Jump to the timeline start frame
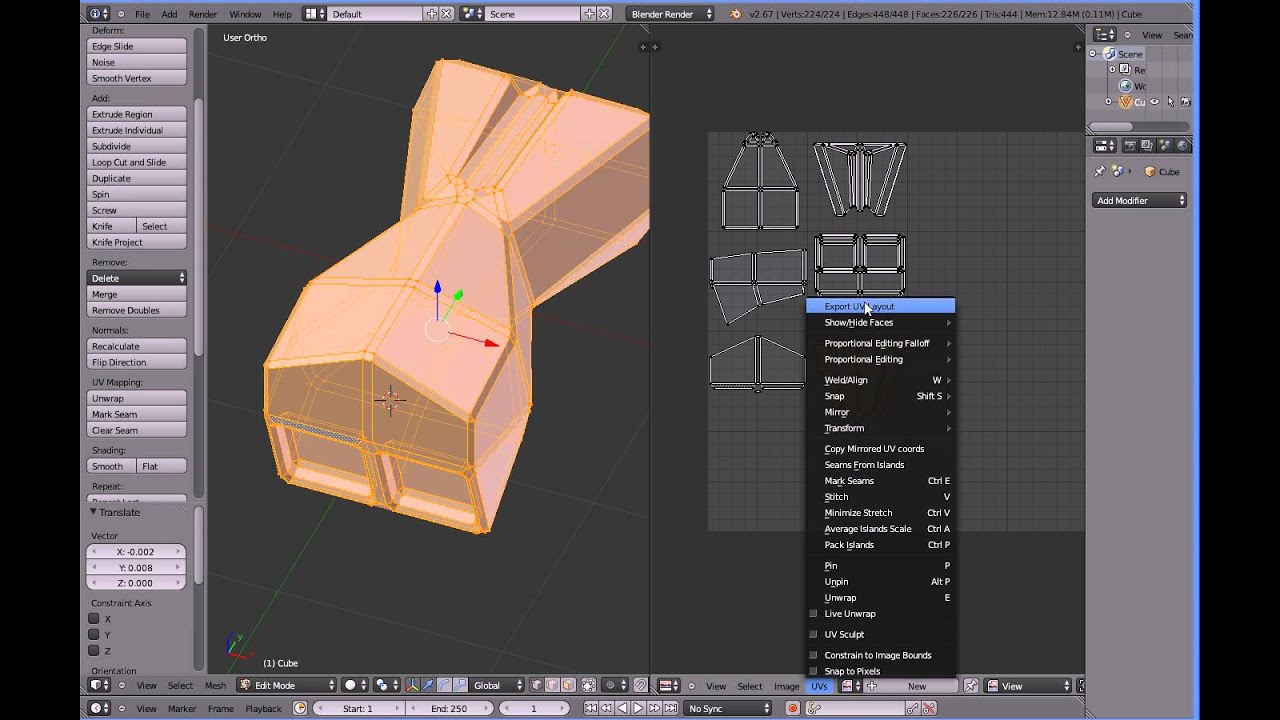The height and width of the screenshot is (720, 1280). [591, 708]
